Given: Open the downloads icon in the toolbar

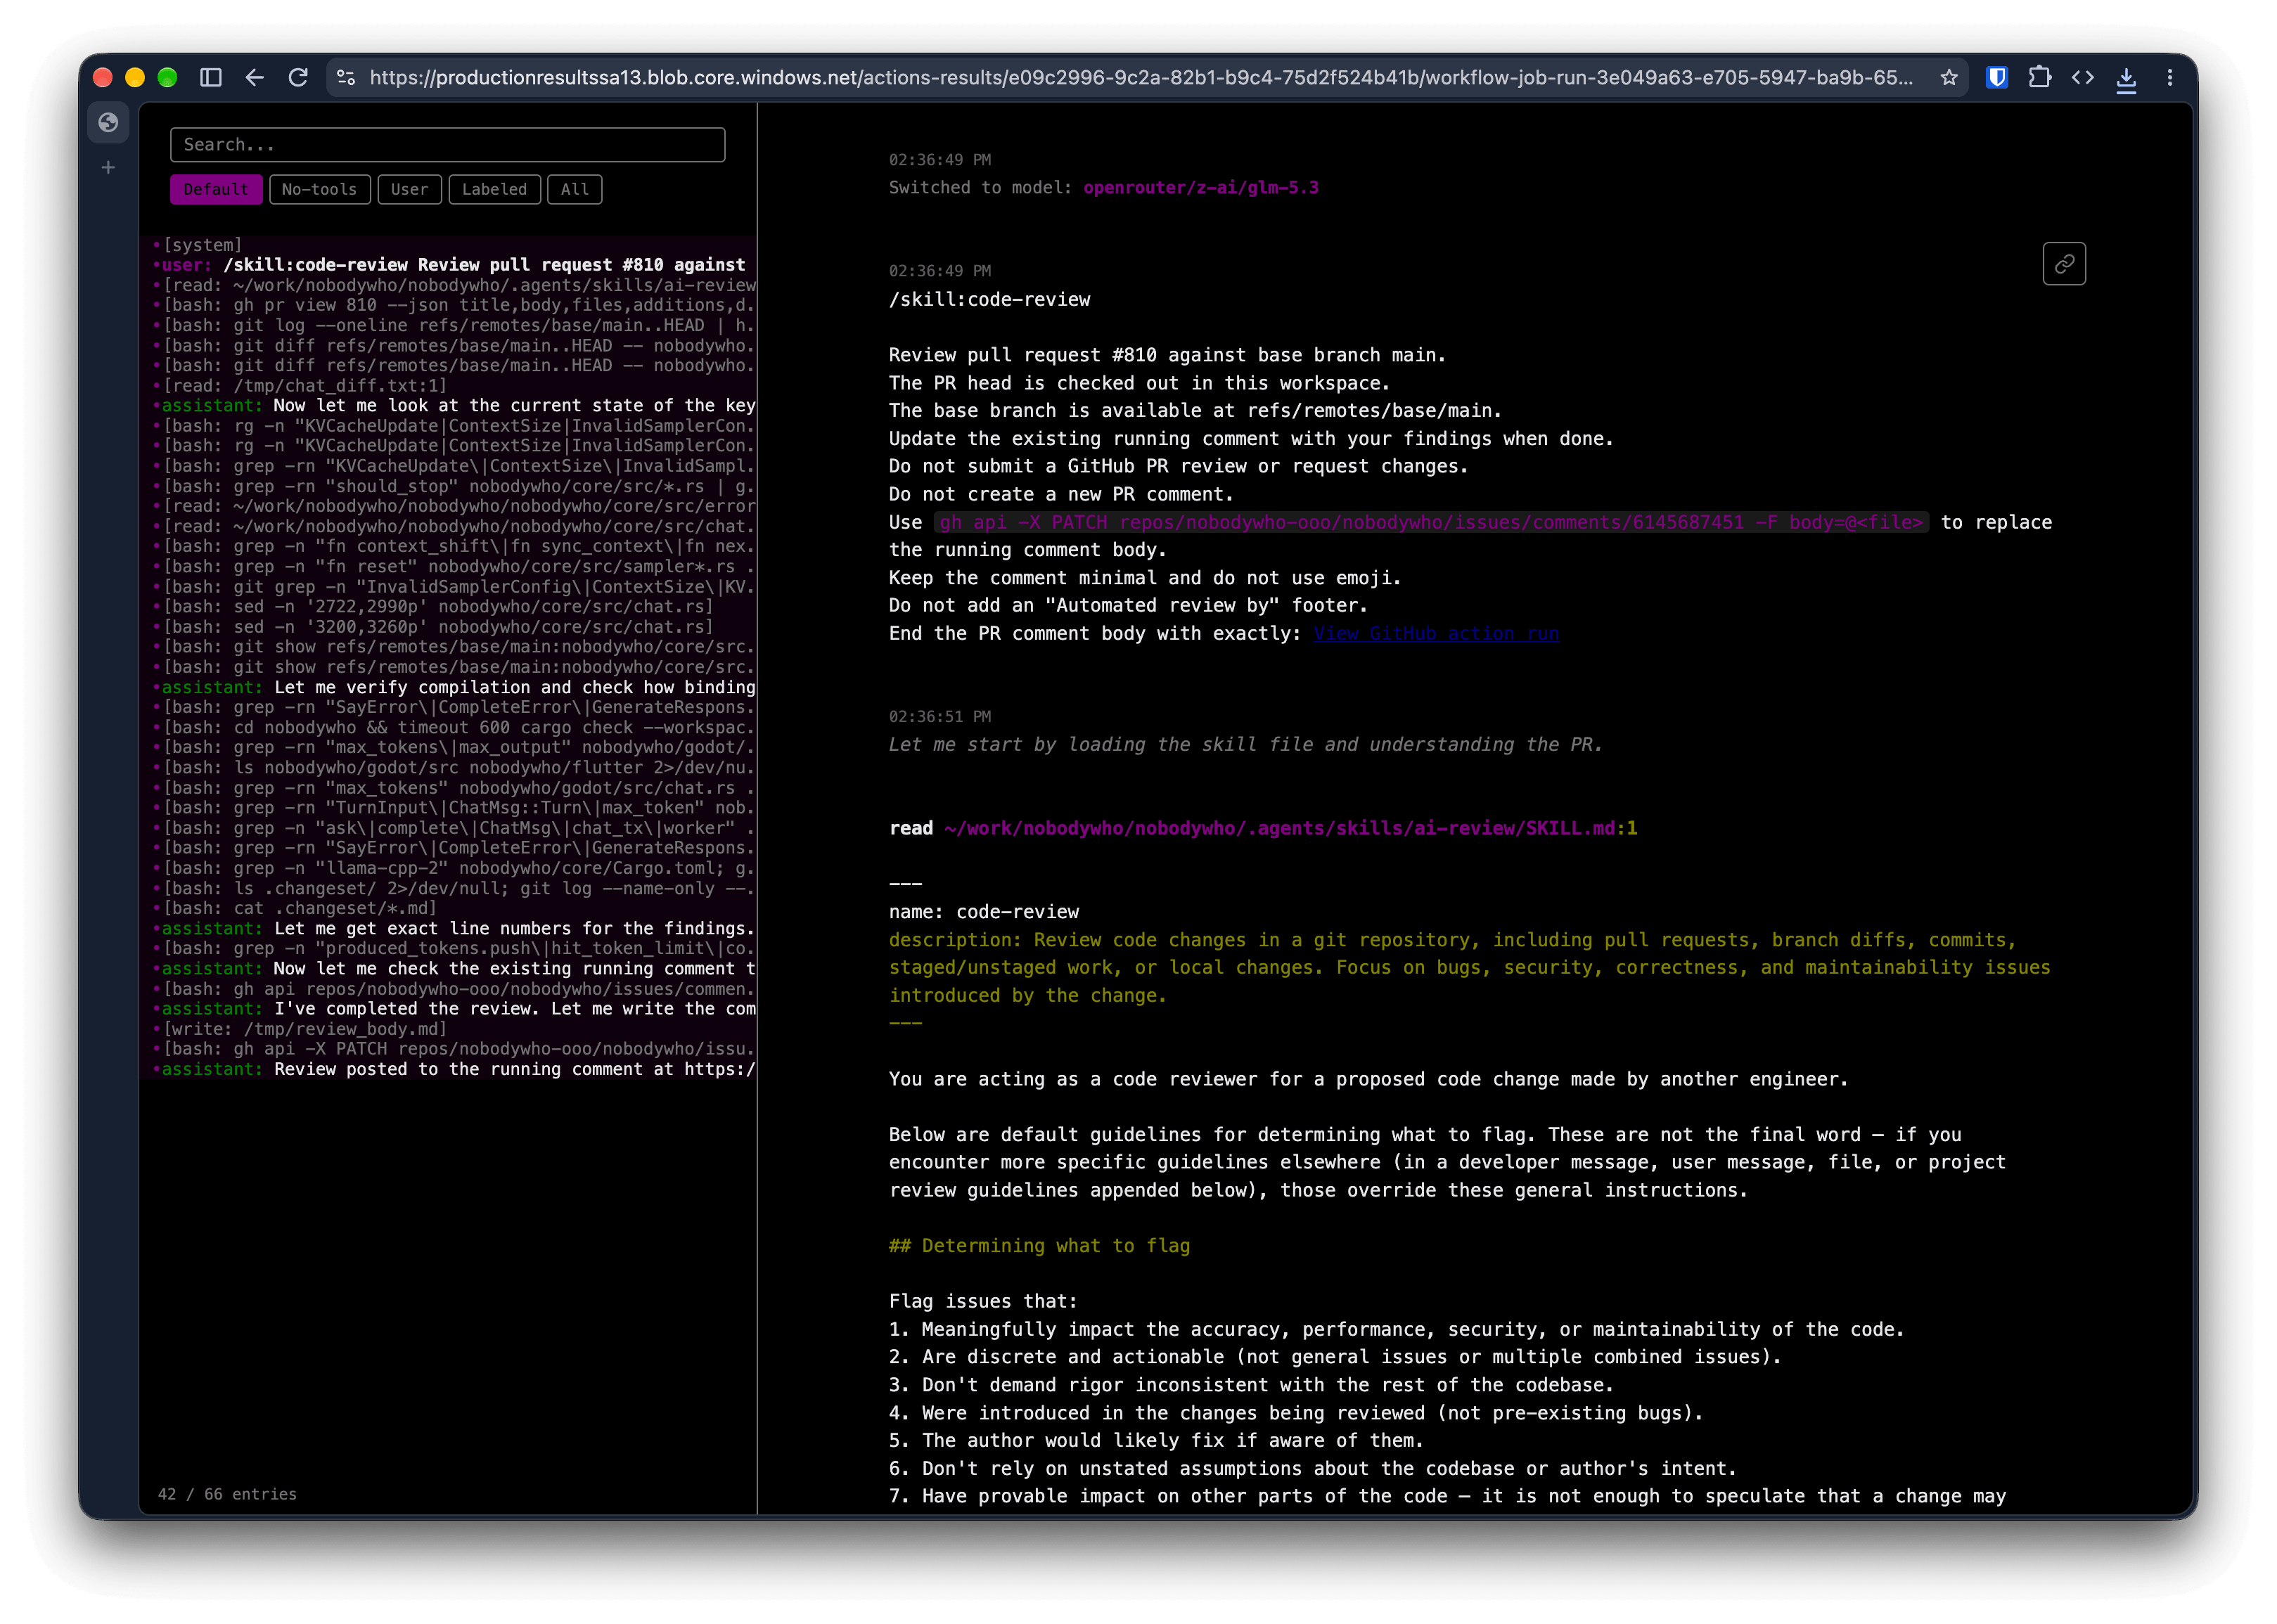Looking at the screenshot, I should click(x=2126, y=78).
